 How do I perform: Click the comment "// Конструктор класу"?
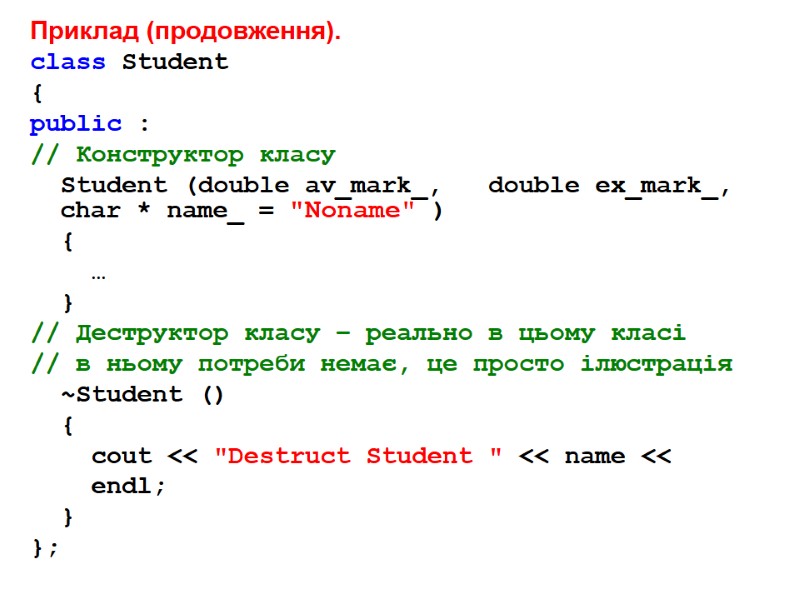click(x=185, y=154)
